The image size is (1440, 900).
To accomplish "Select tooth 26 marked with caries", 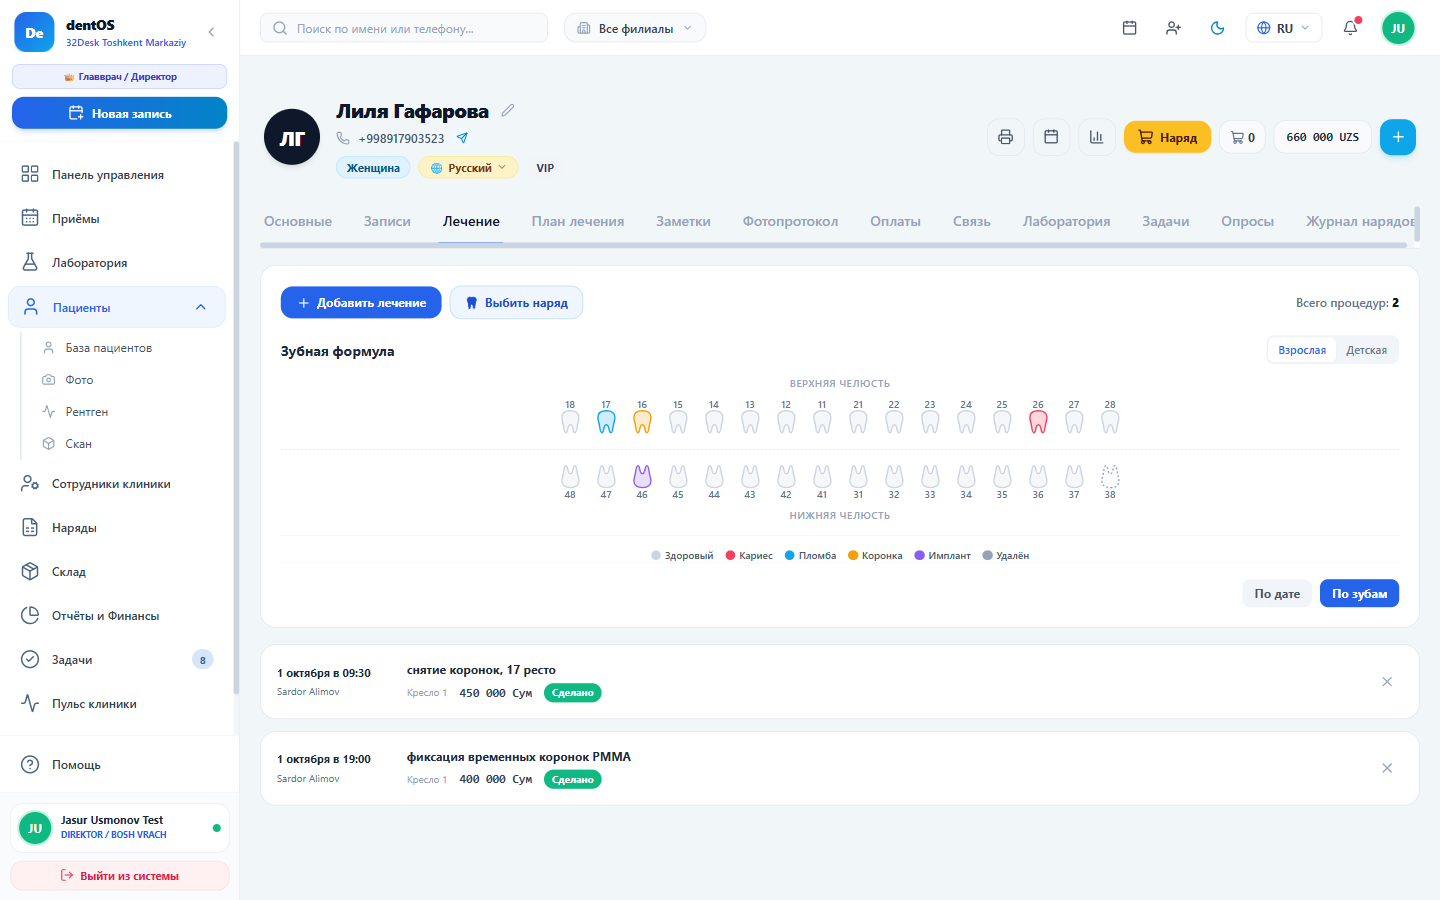I will [x=1038, y=422].
